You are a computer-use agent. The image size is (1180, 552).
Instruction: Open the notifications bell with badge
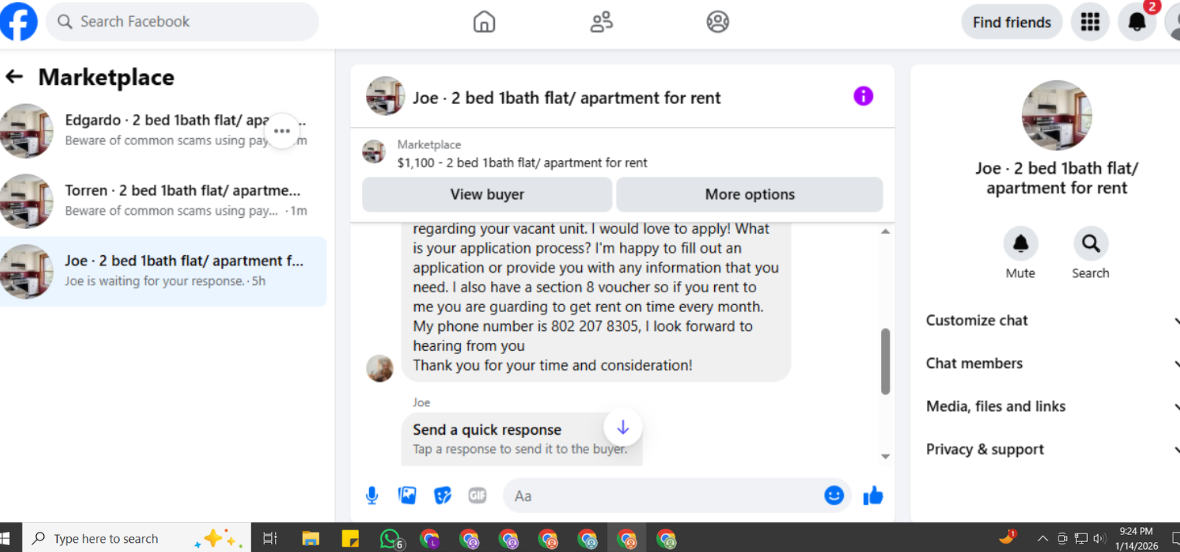tap(1136, 22)
